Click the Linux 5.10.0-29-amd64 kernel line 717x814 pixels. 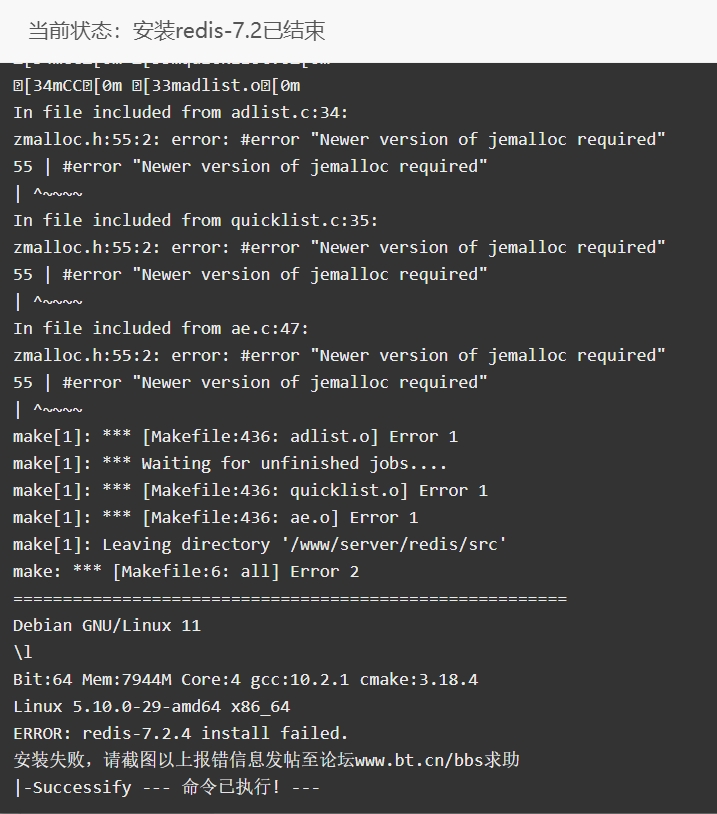coord(152,707)
